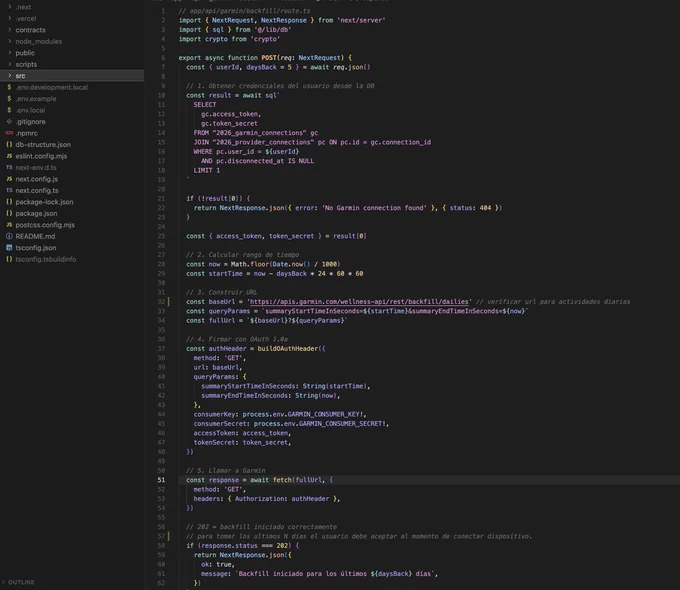Click the next.config.ts TS icon
Screen dimensions: 680x590
tap(9, 190)
